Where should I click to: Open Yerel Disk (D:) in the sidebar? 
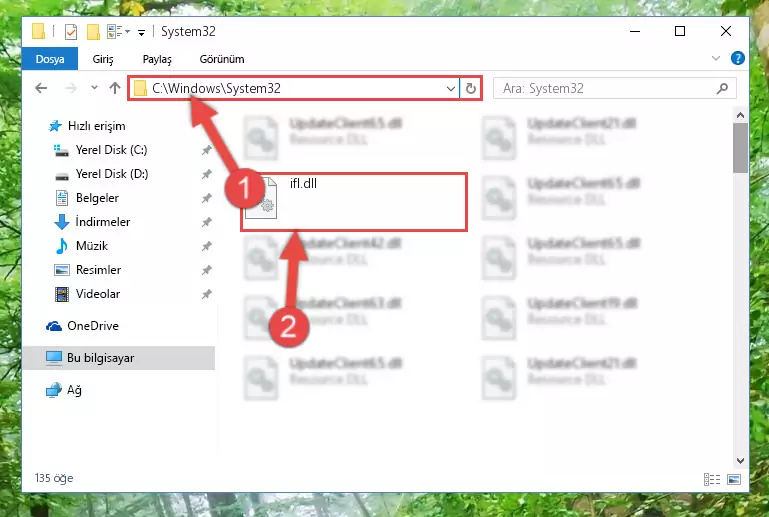pyautogui.click(x=112, y=174)
